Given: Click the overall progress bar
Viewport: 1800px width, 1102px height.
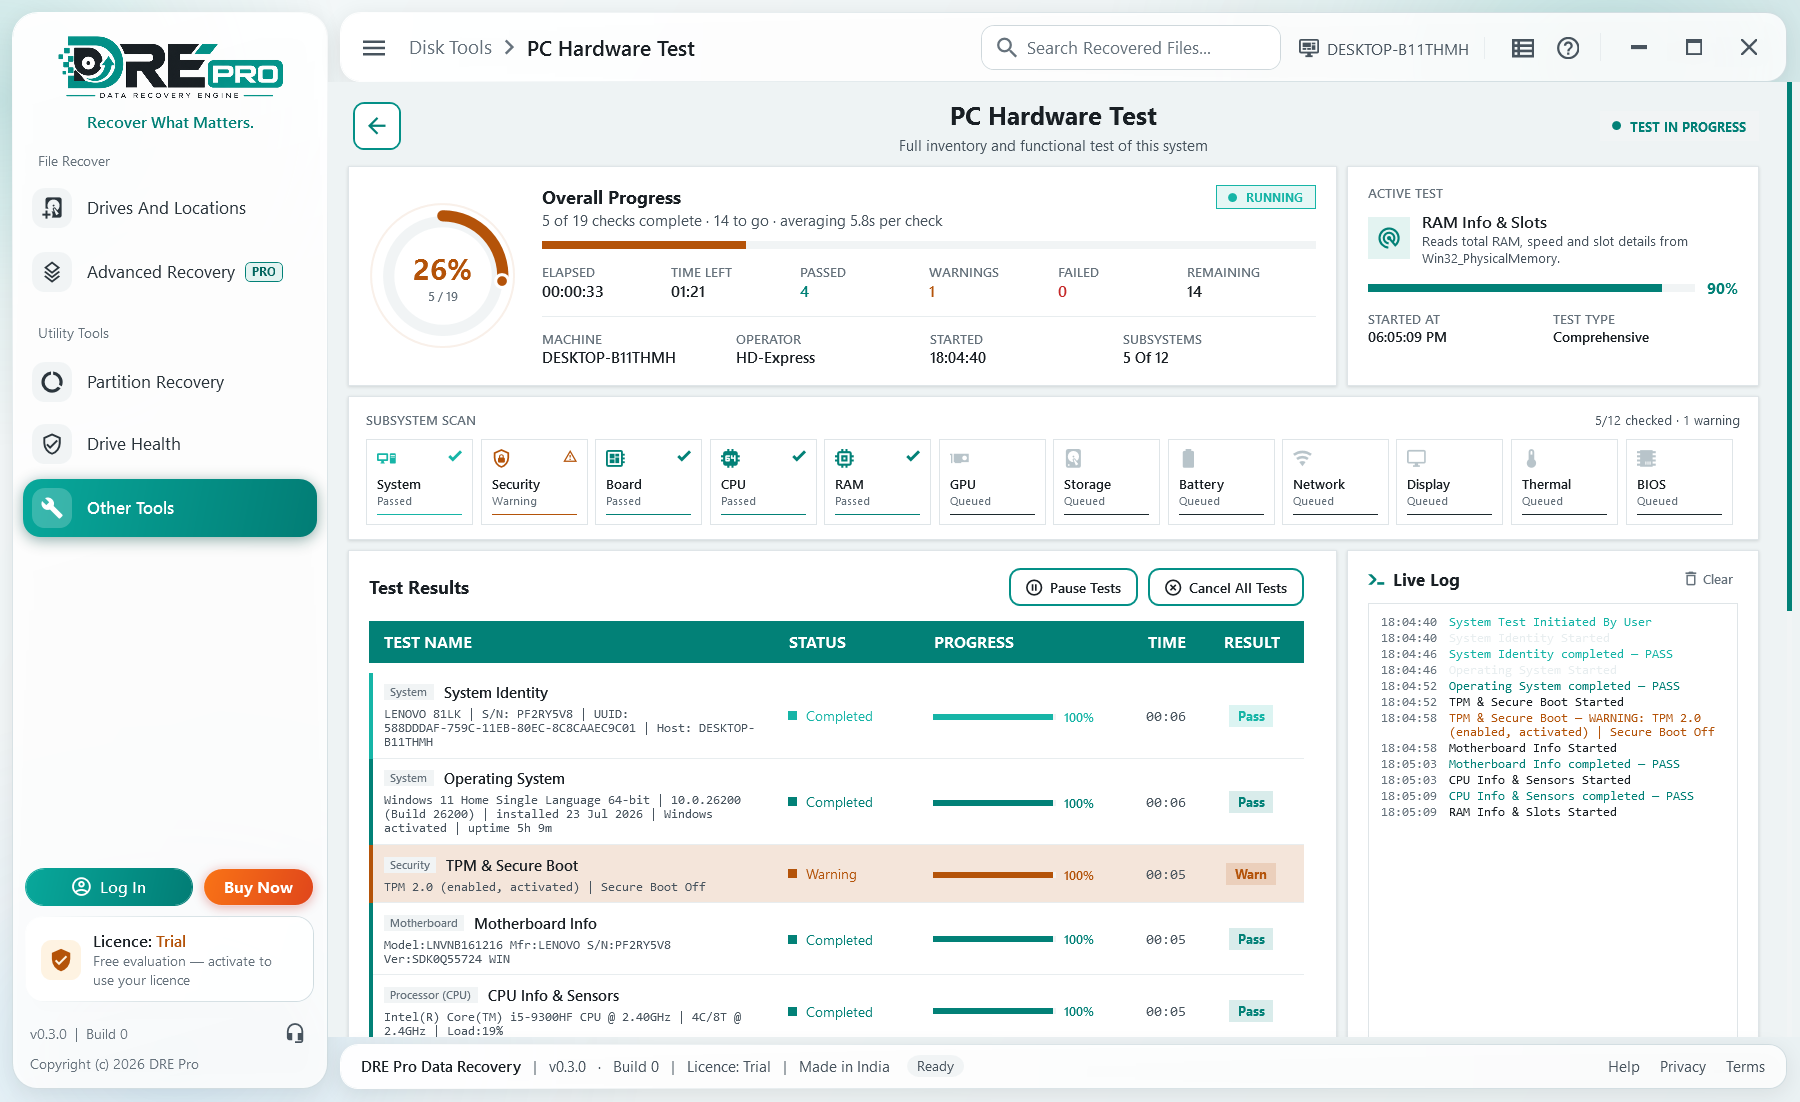Looking at the screenshot, I should click(x=929, y=245).
